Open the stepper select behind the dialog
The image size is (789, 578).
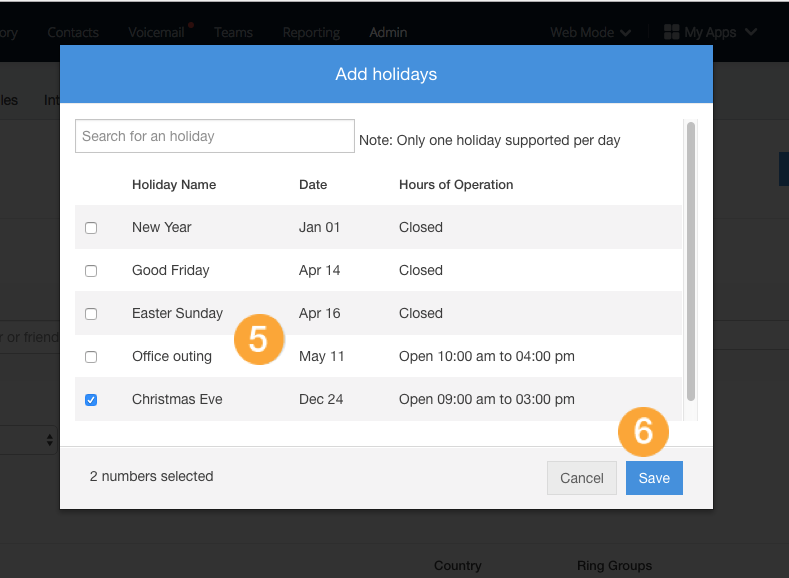pos(28,440)
